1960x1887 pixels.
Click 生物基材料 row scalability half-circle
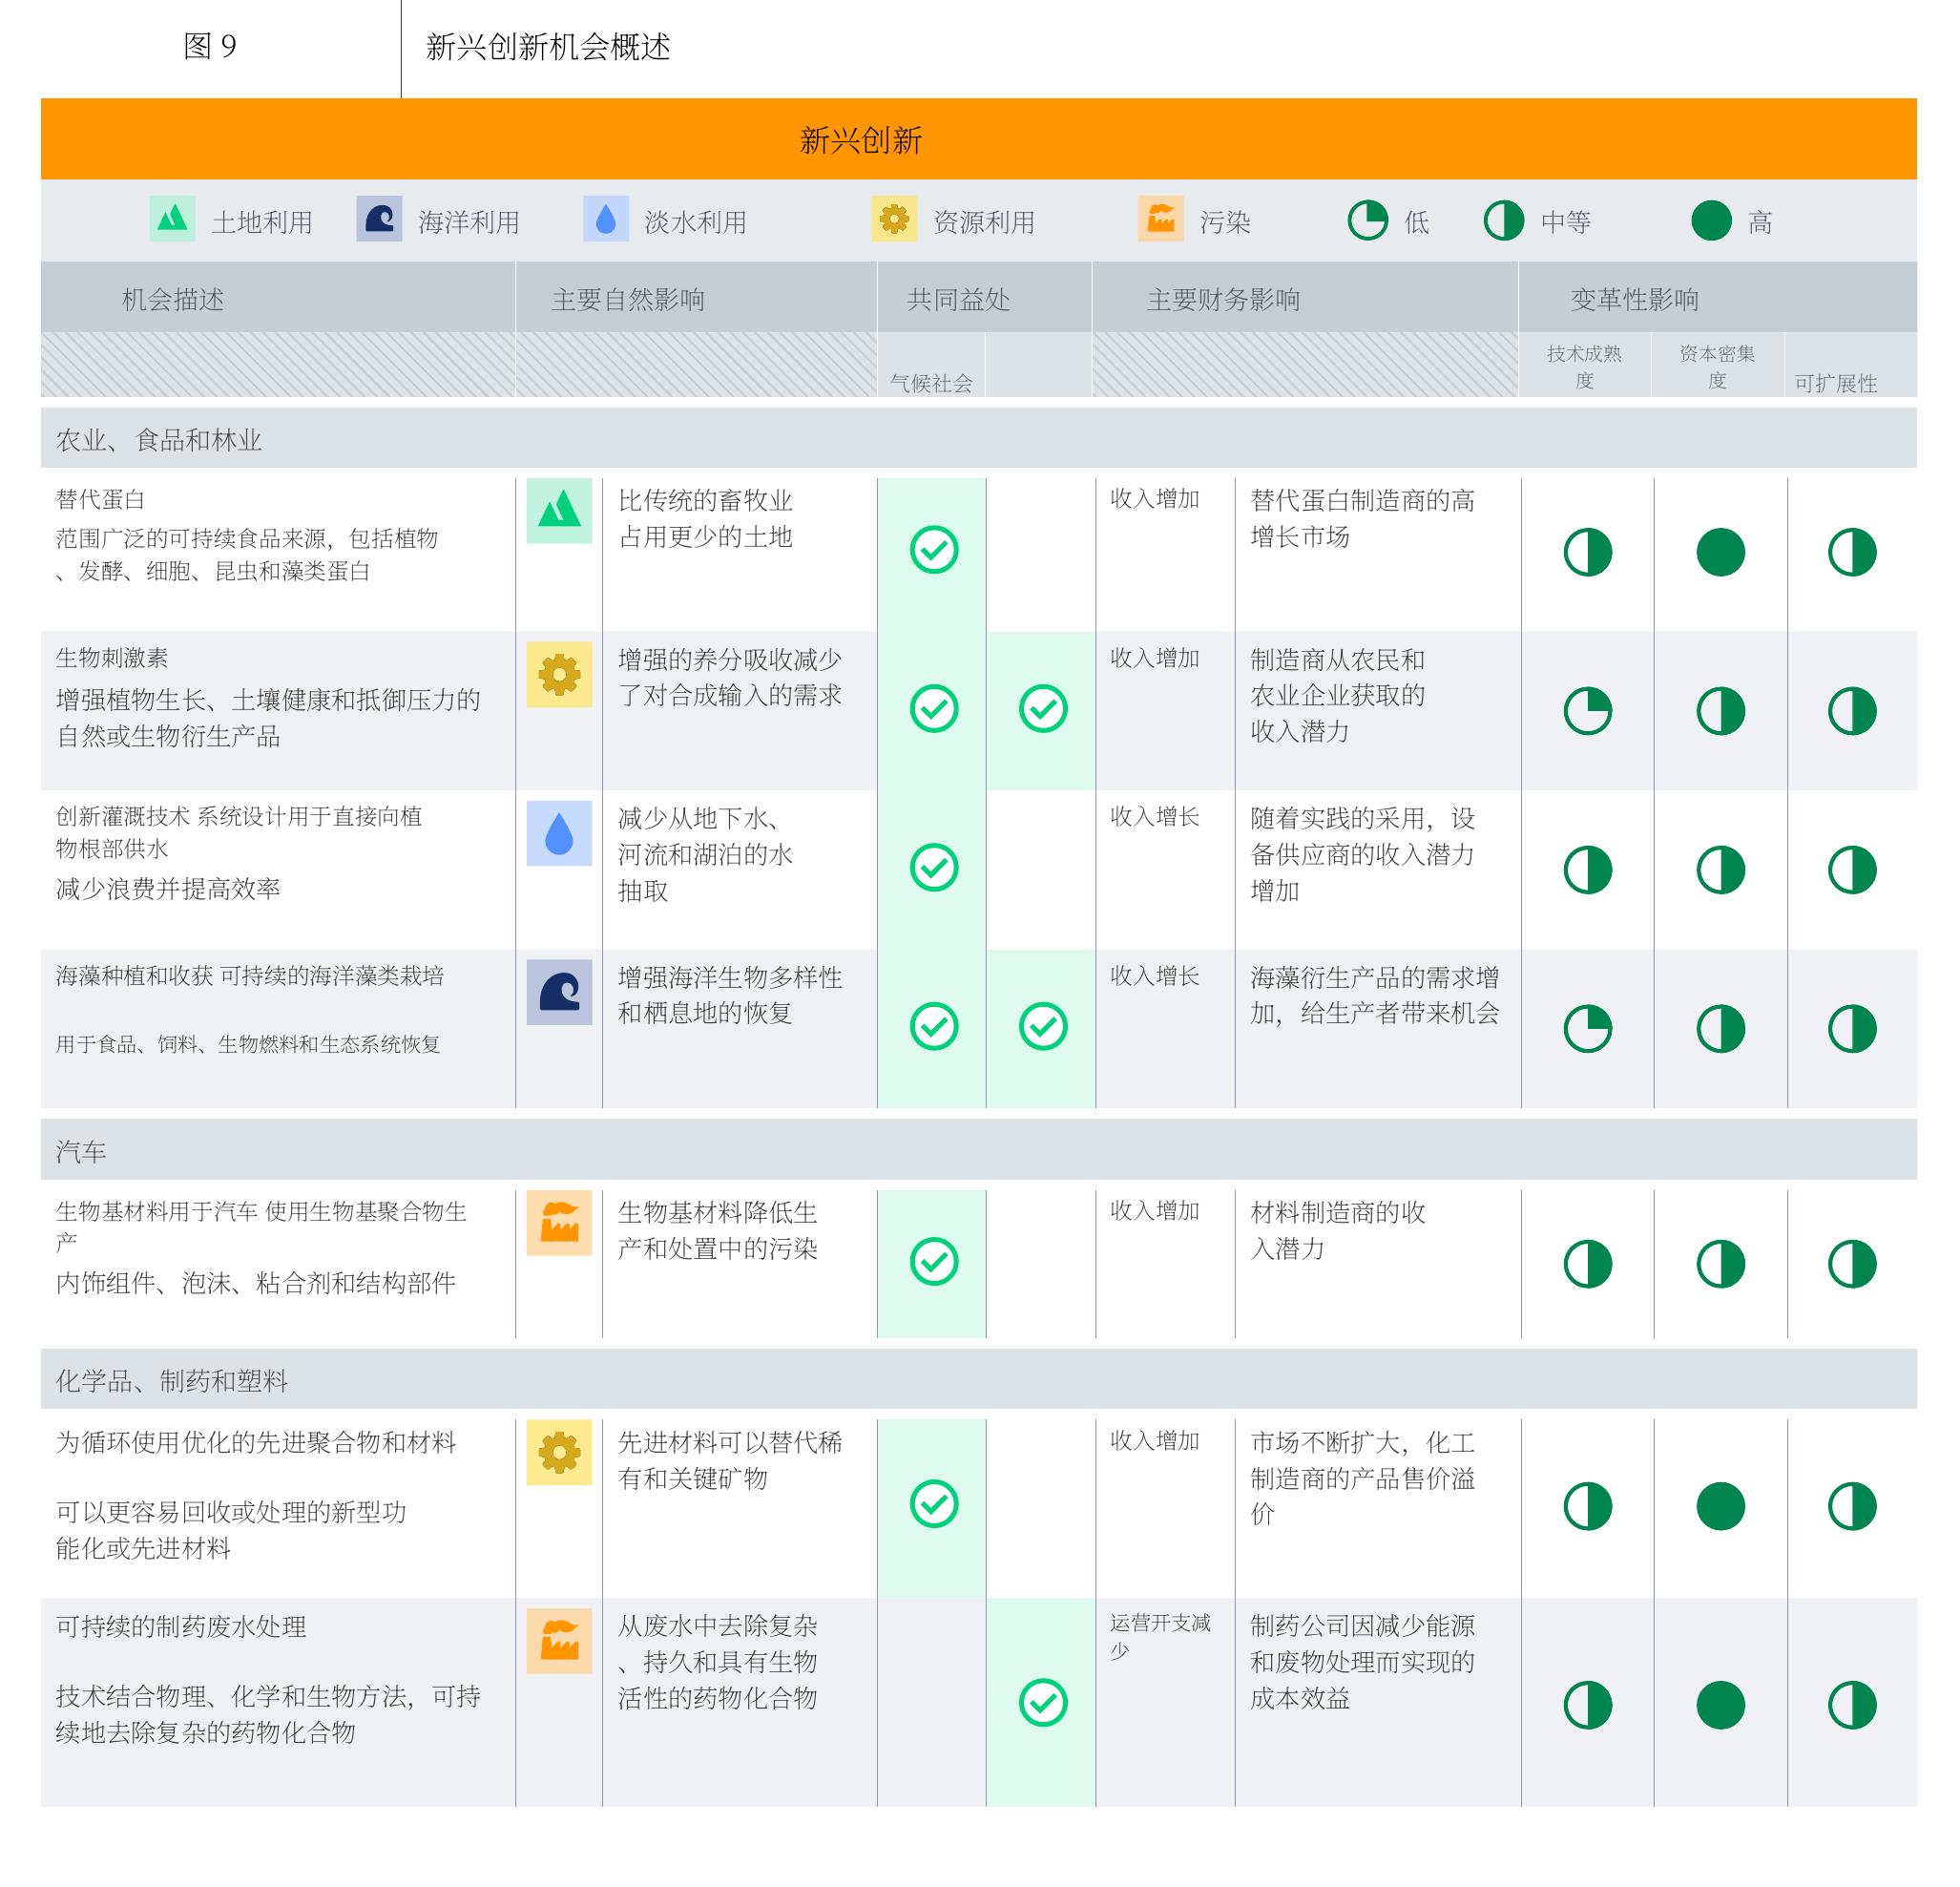[x=1852, y=1264]
